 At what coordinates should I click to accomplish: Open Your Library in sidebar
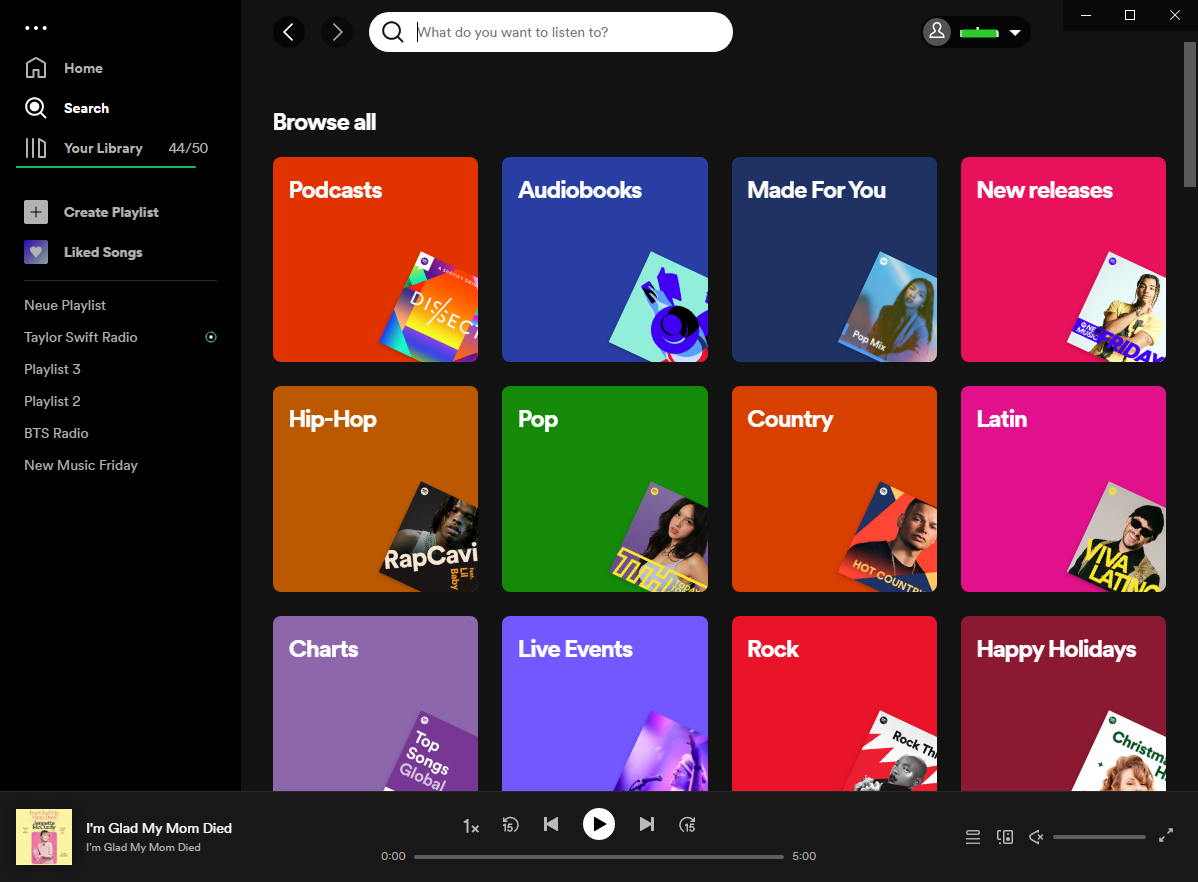103,148
